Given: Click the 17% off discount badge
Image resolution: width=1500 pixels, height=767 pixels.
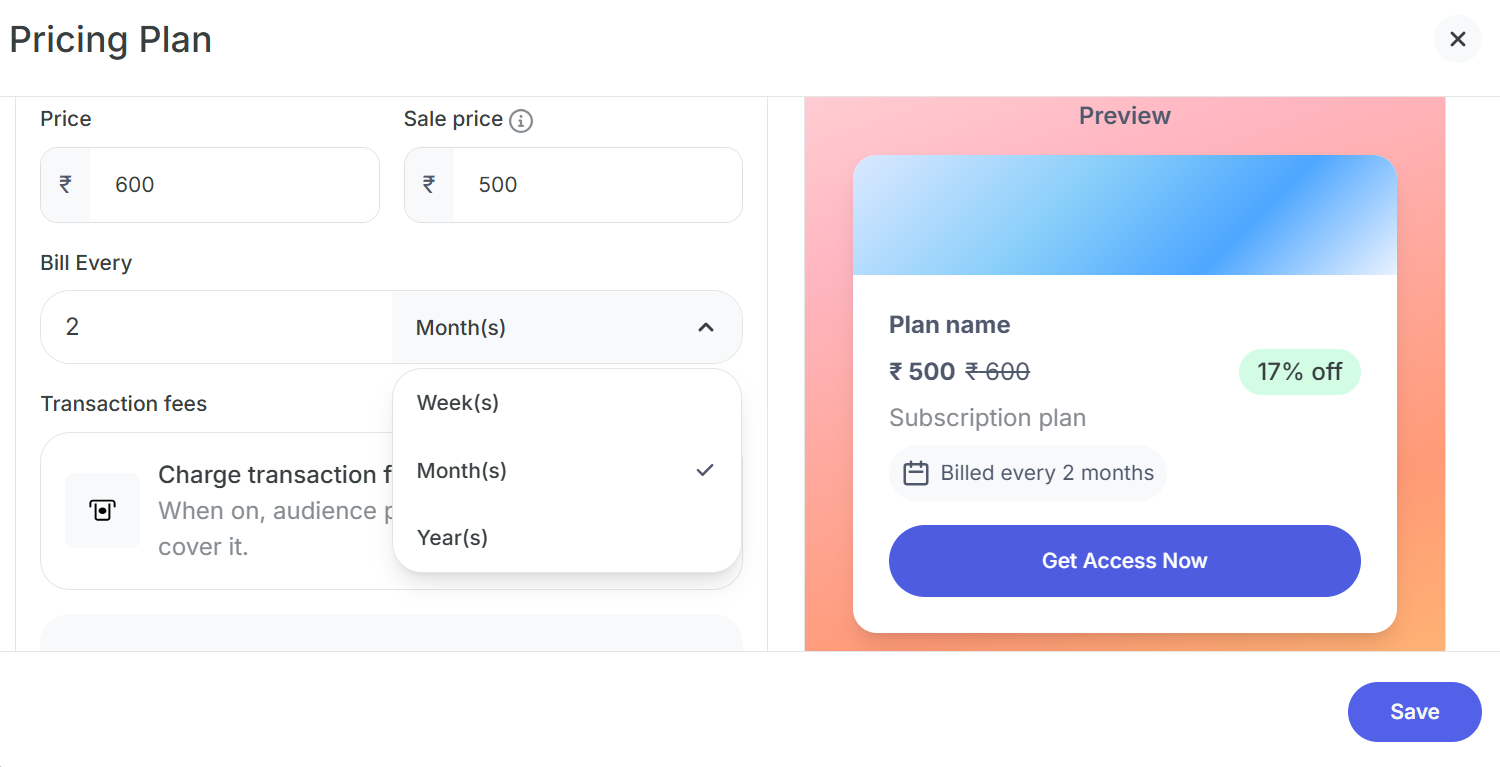Looking at the screenshot, I should click(1299, 372).
